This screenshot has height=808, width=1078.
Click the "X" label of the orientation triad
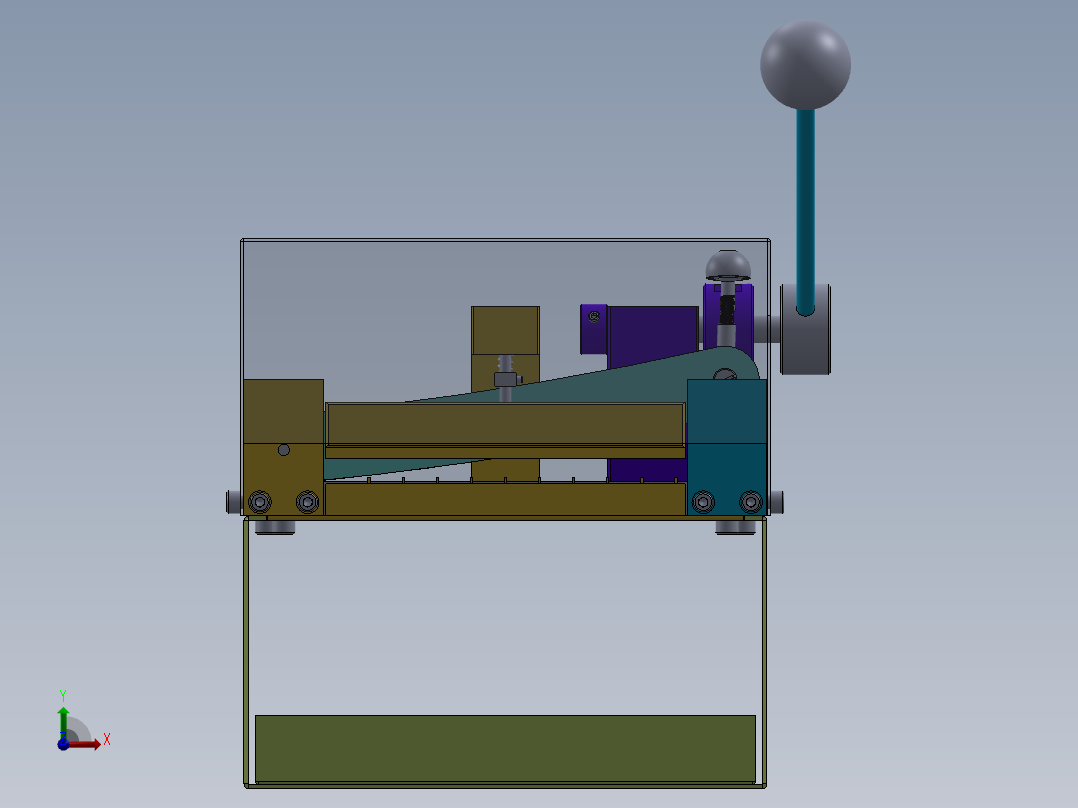click(x=107, y=740)
